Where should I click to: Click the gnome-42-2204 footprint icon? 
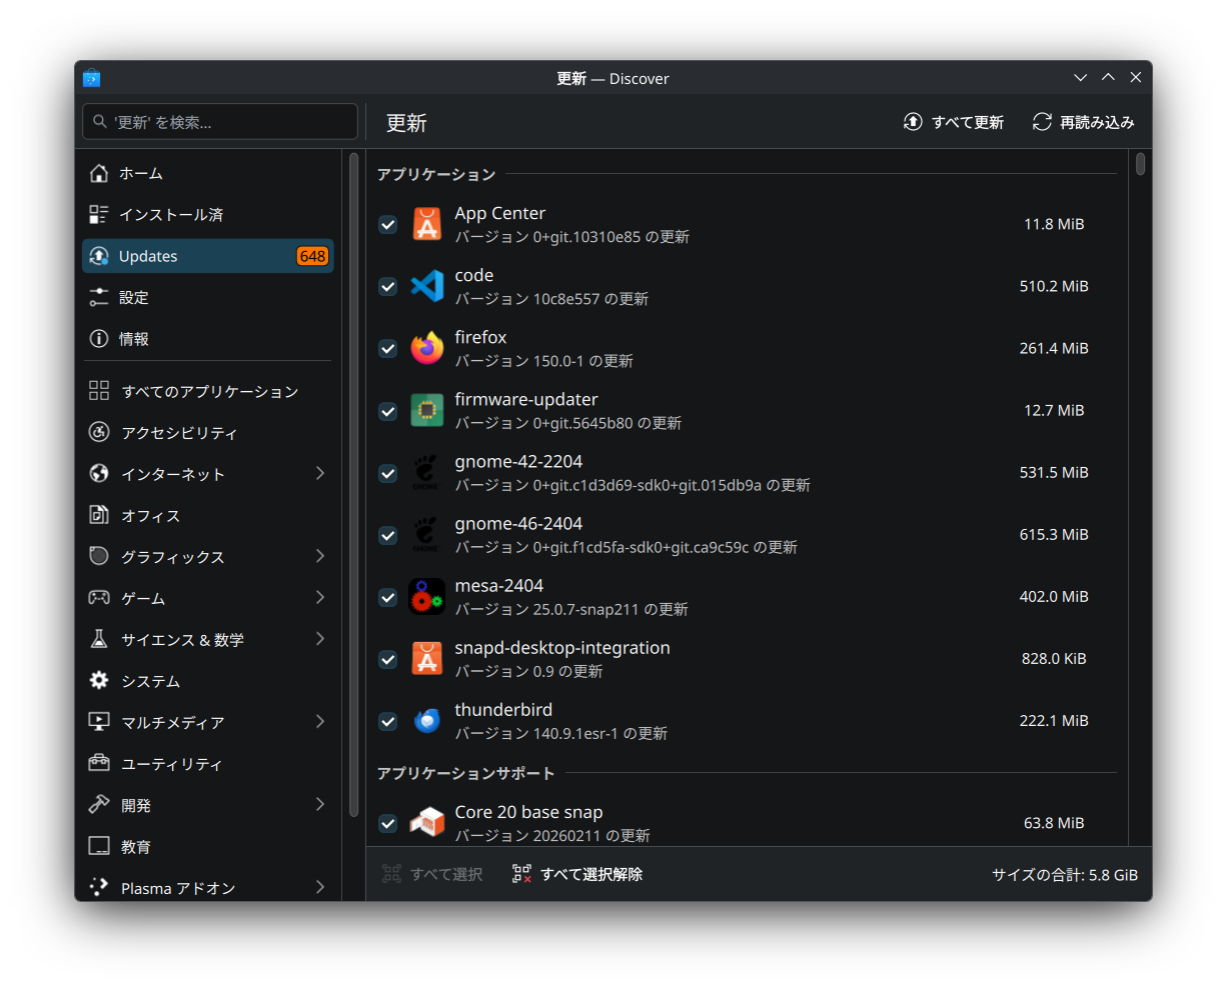coord(427,472)
